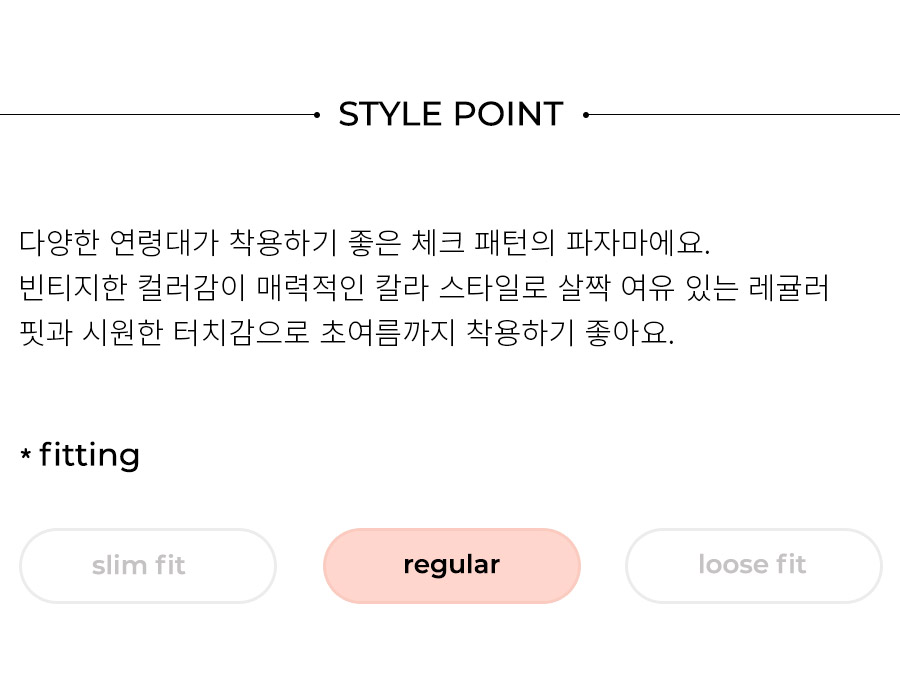
Task: Click the word 레귤러 in second line
Action: tap(789, 288)
